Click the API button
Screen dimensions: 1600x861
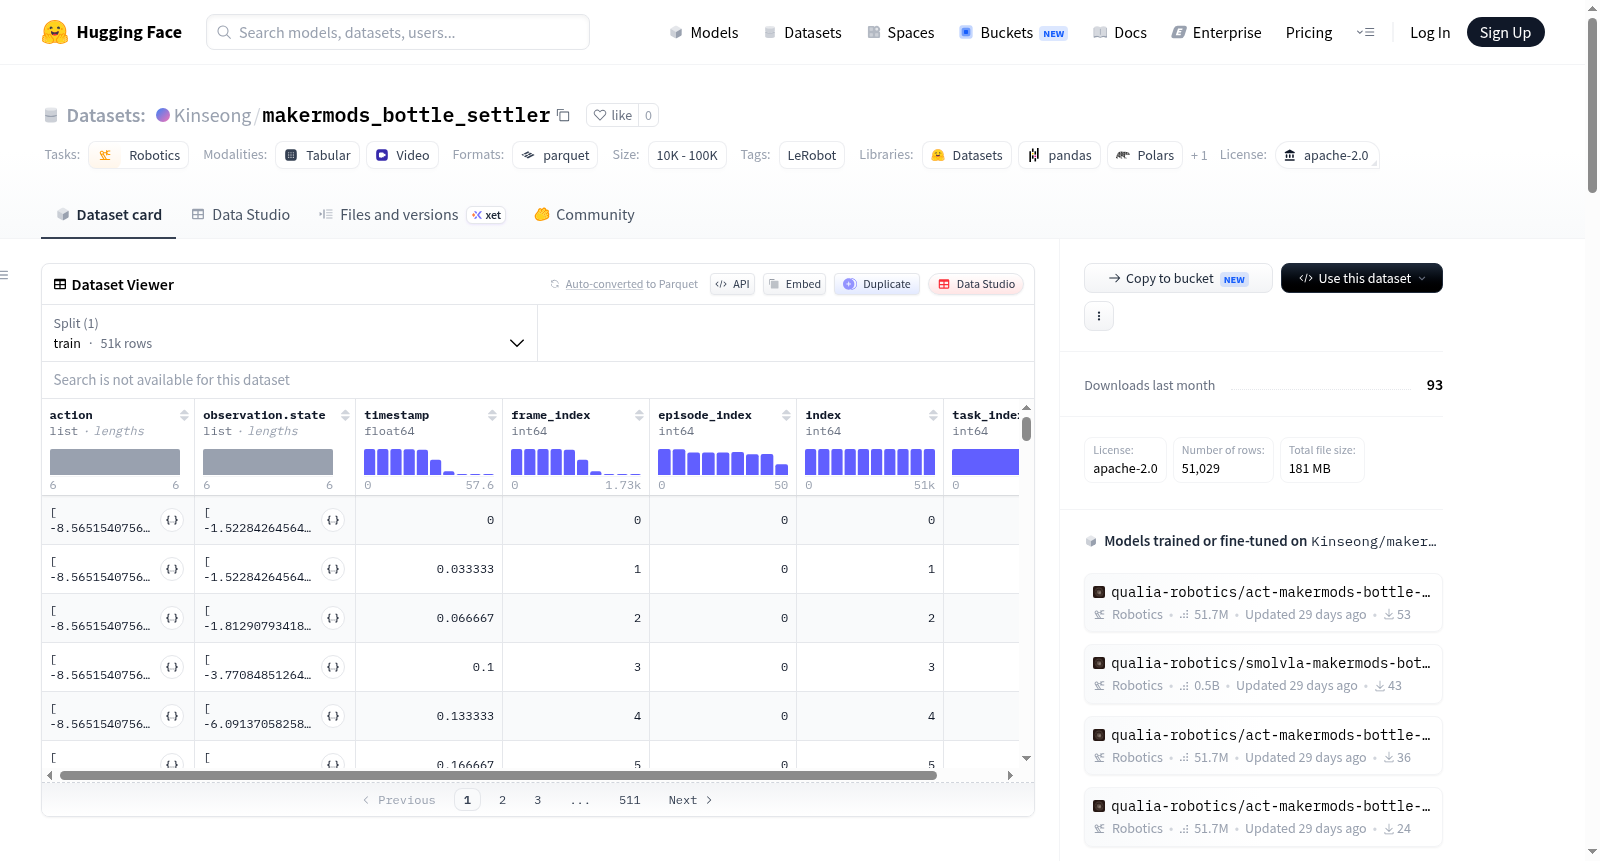732,284
